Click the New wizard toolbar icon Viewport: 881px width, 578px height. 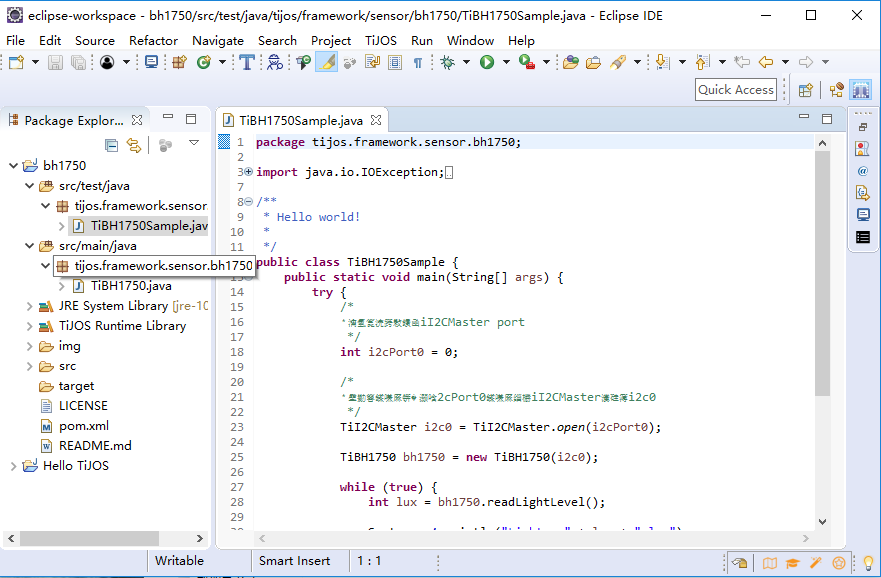pyautogui.click(x=16, y=62)
